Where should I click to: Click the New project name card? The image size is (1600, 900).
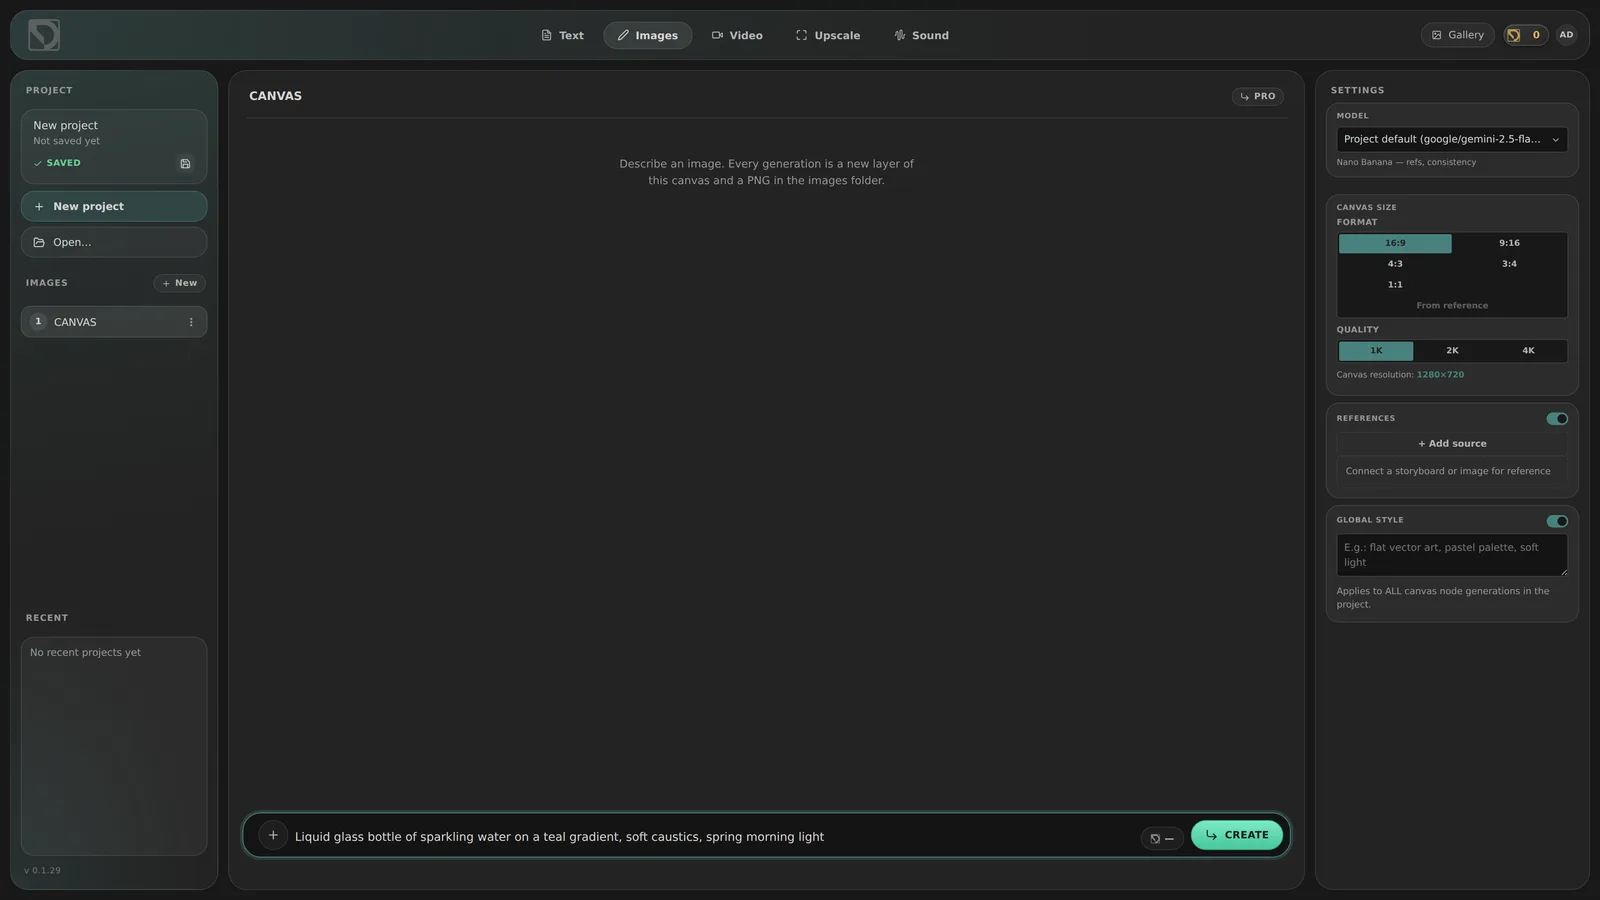114,146
